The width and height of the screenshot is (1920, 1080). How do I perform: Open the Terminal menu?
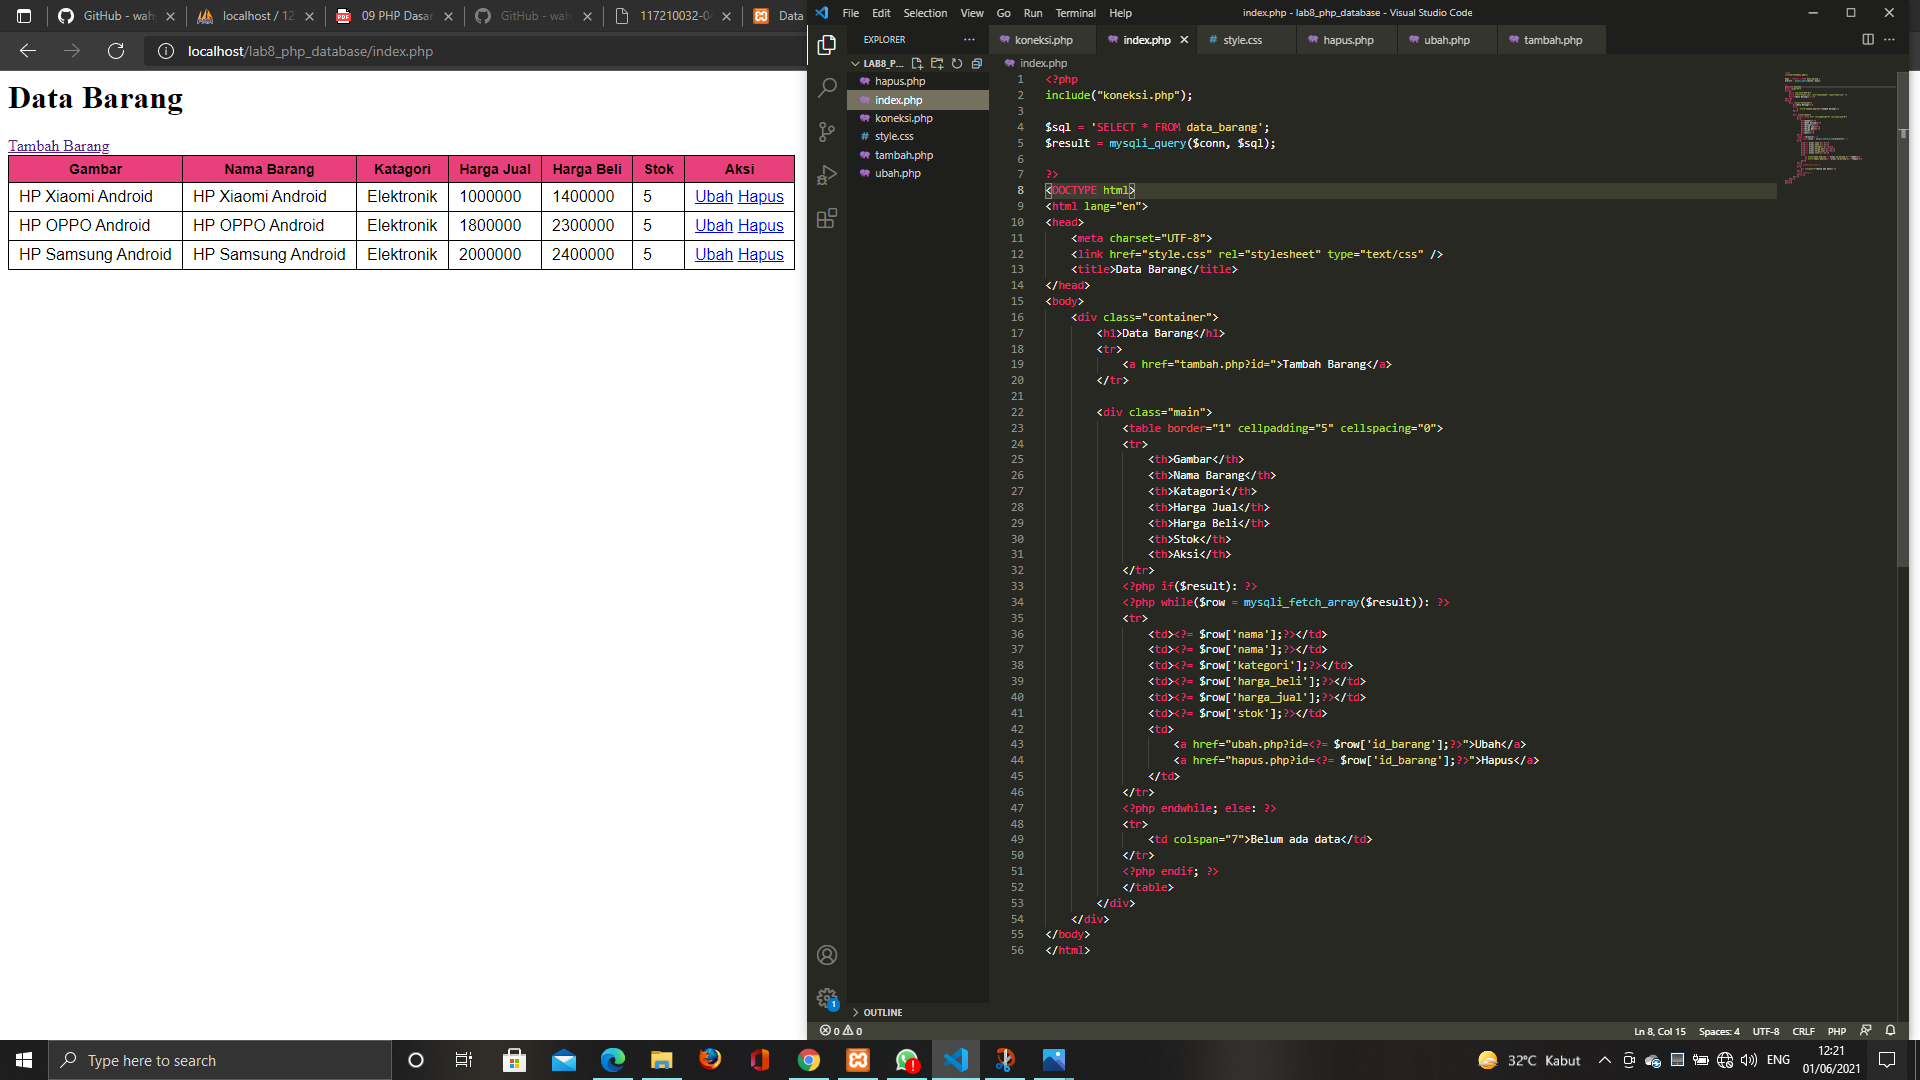1075,13
